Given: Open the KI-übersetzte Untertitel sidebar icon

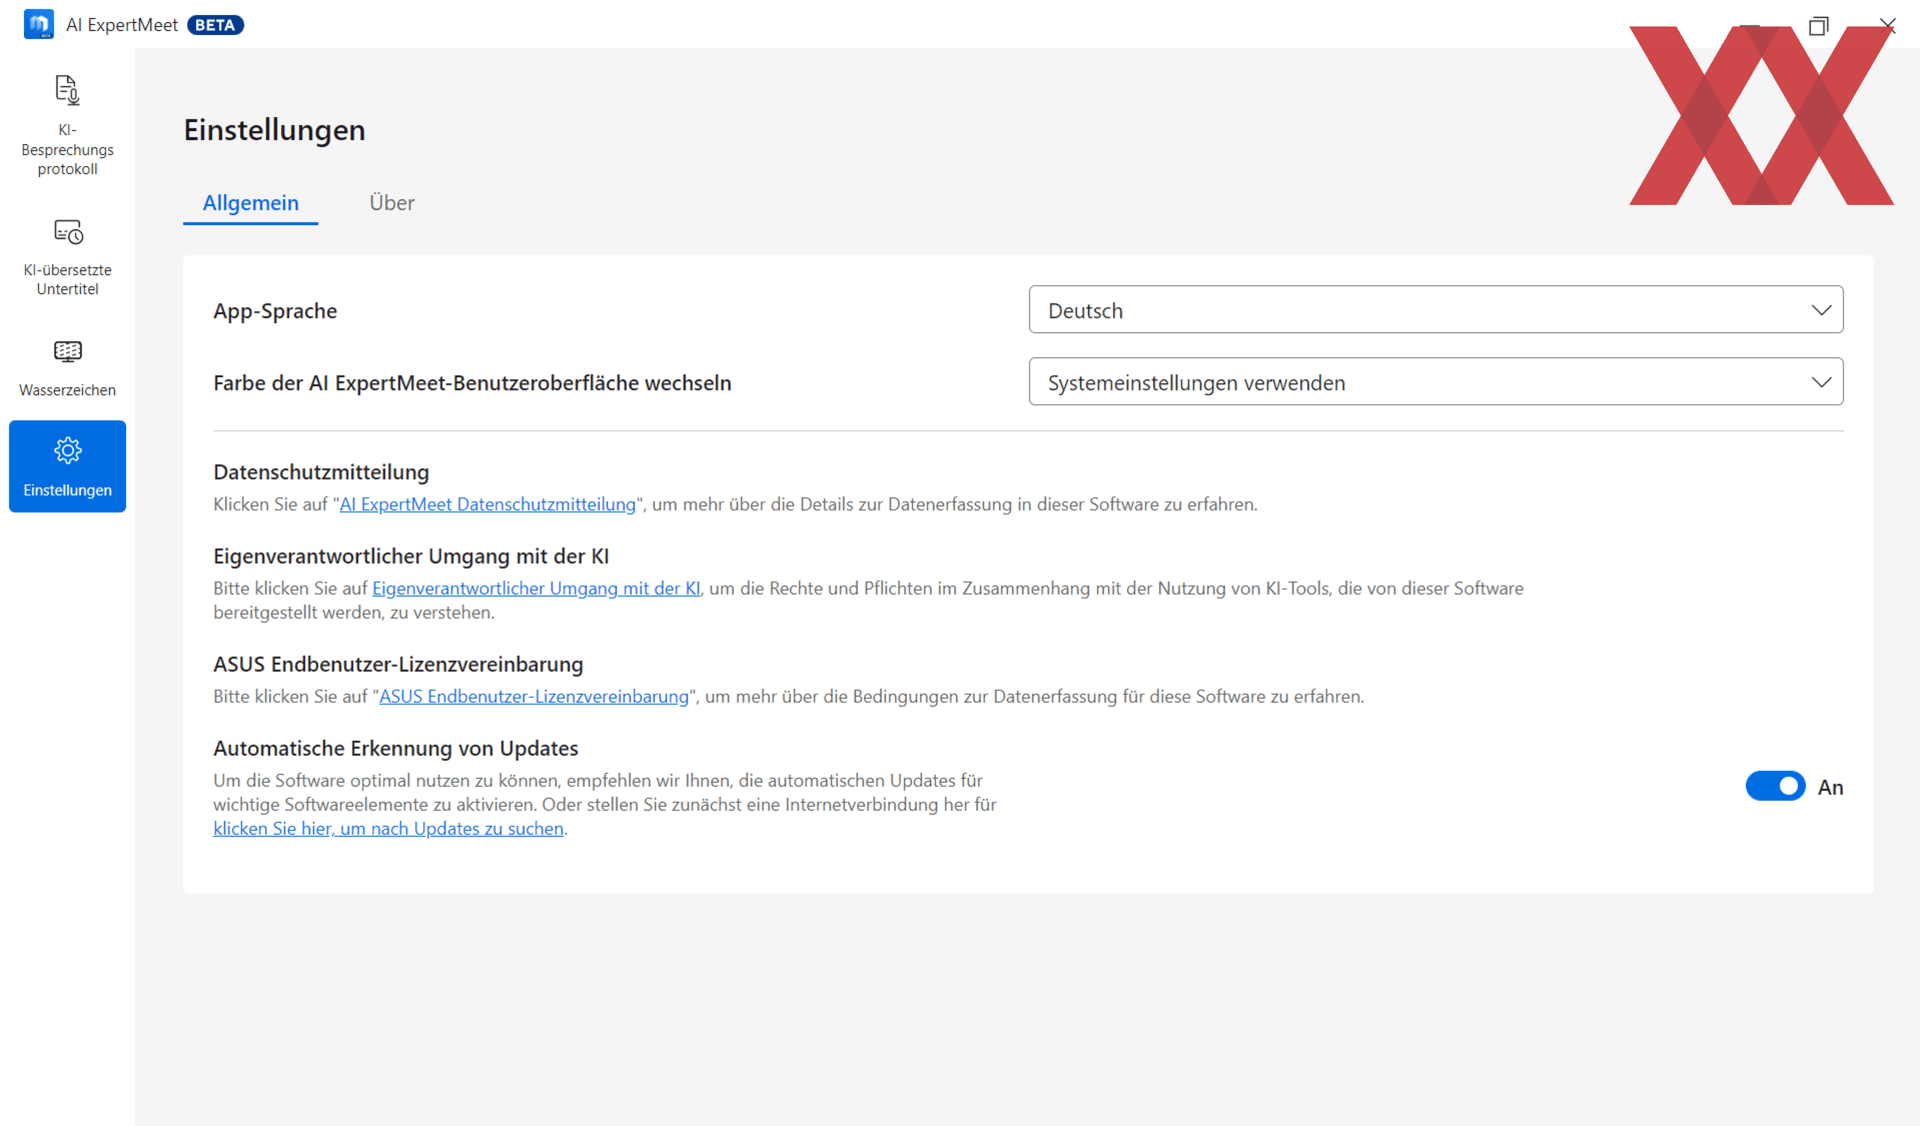Looking at the screenshot, I should pos(67,232).
